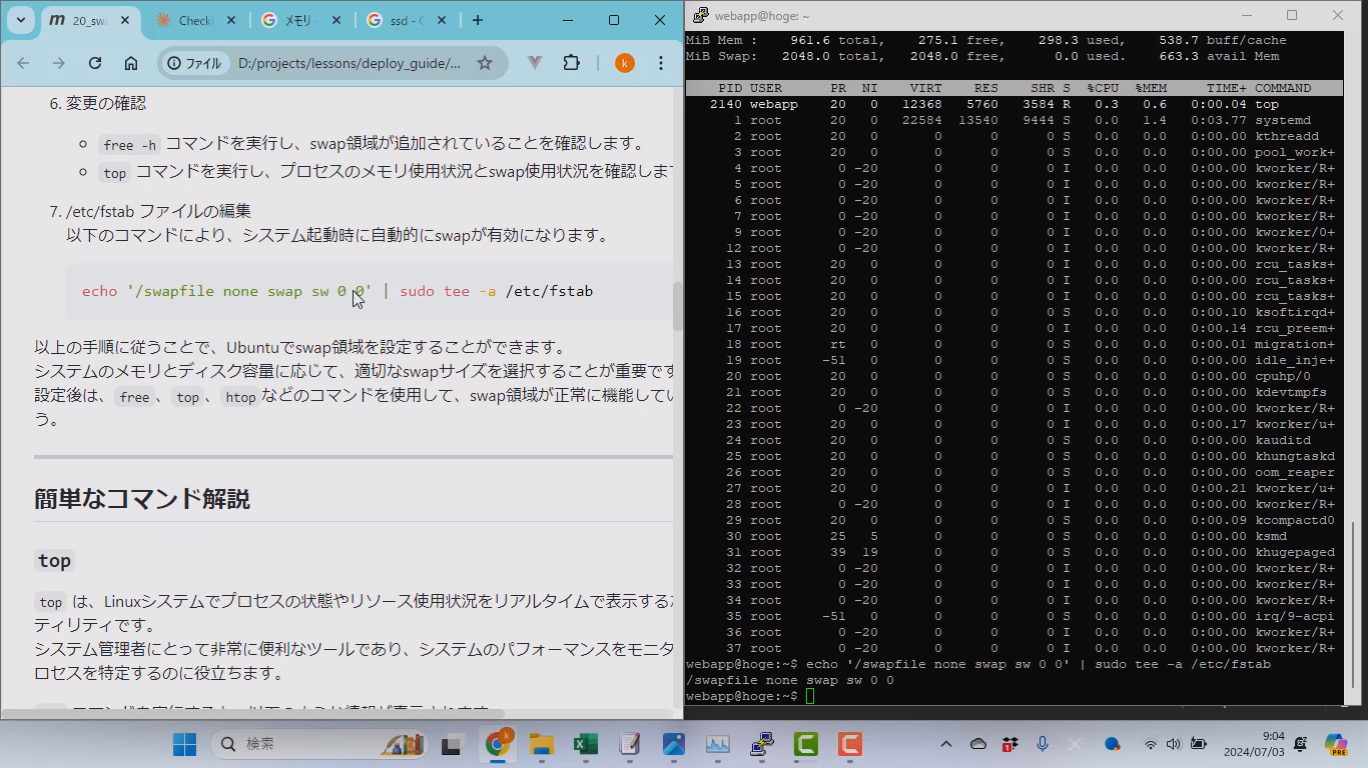Open a new browser tab
Screen dimensions: 1368x768
click(x=478, y=20)
